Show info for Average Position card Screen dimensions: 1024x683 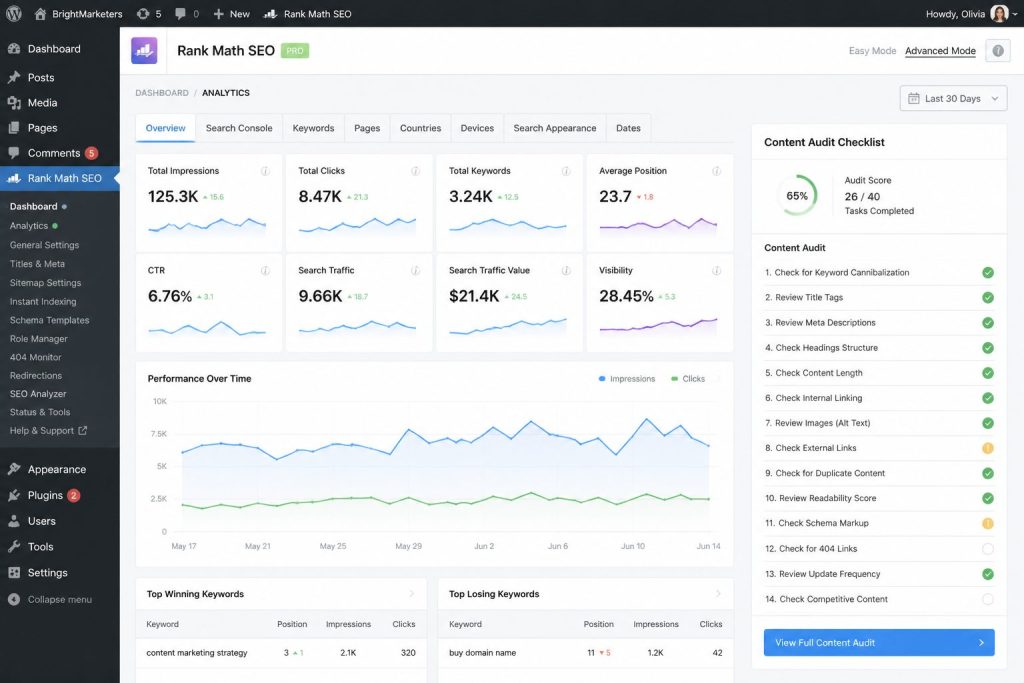[716, 171]
